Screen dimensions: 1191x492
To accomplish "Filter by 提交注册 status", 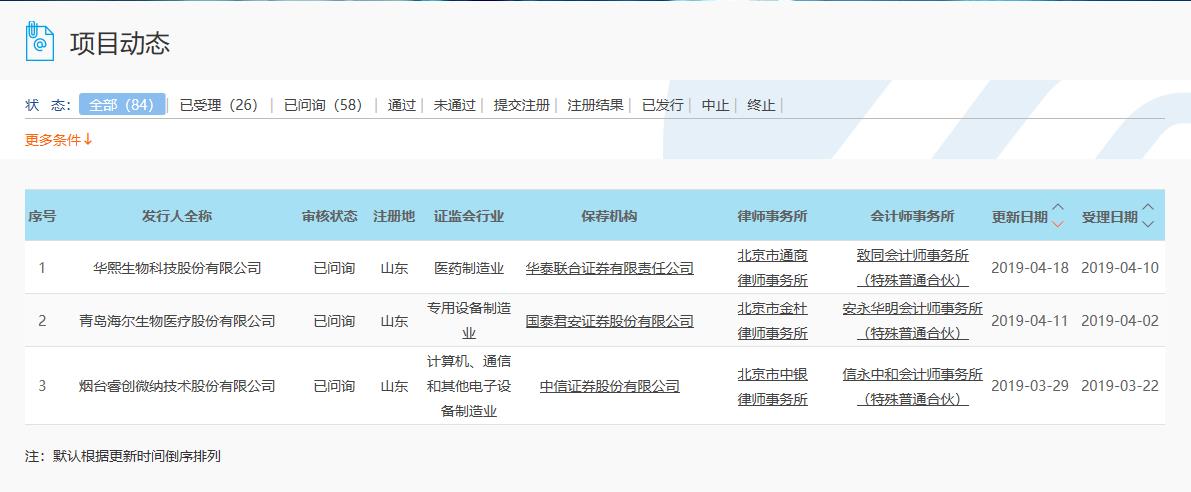I will (x=521, y=105).
